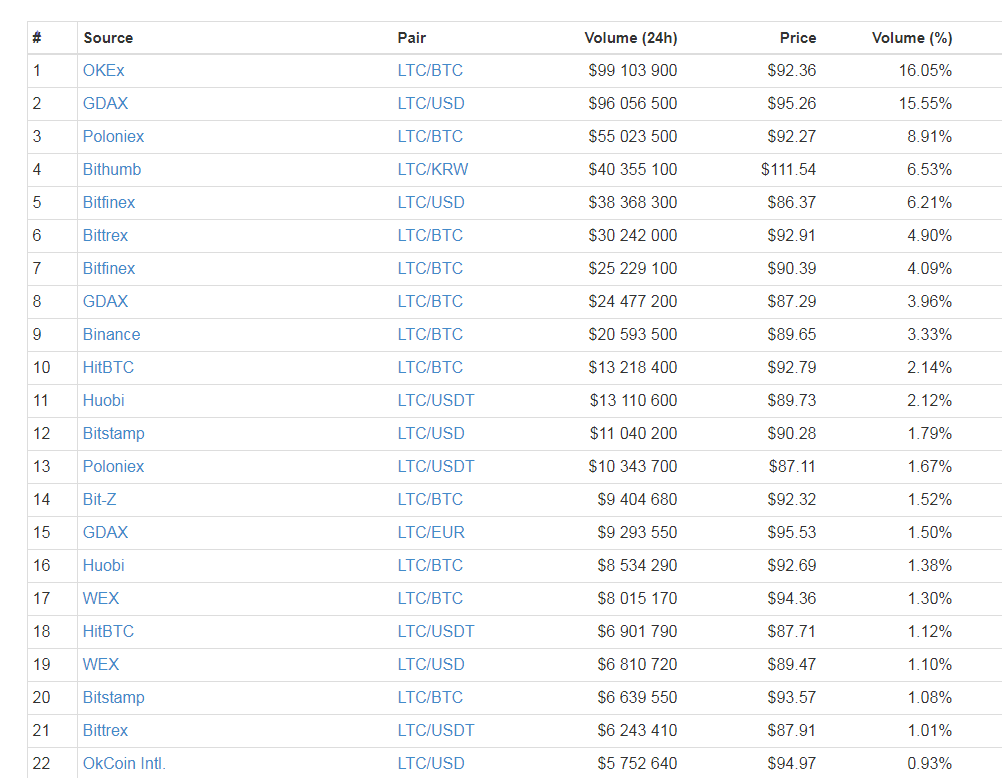The height and width of the screenshot is (778, 1002).
Task: Open GDAX link in row 8
Action: (105, 301)
